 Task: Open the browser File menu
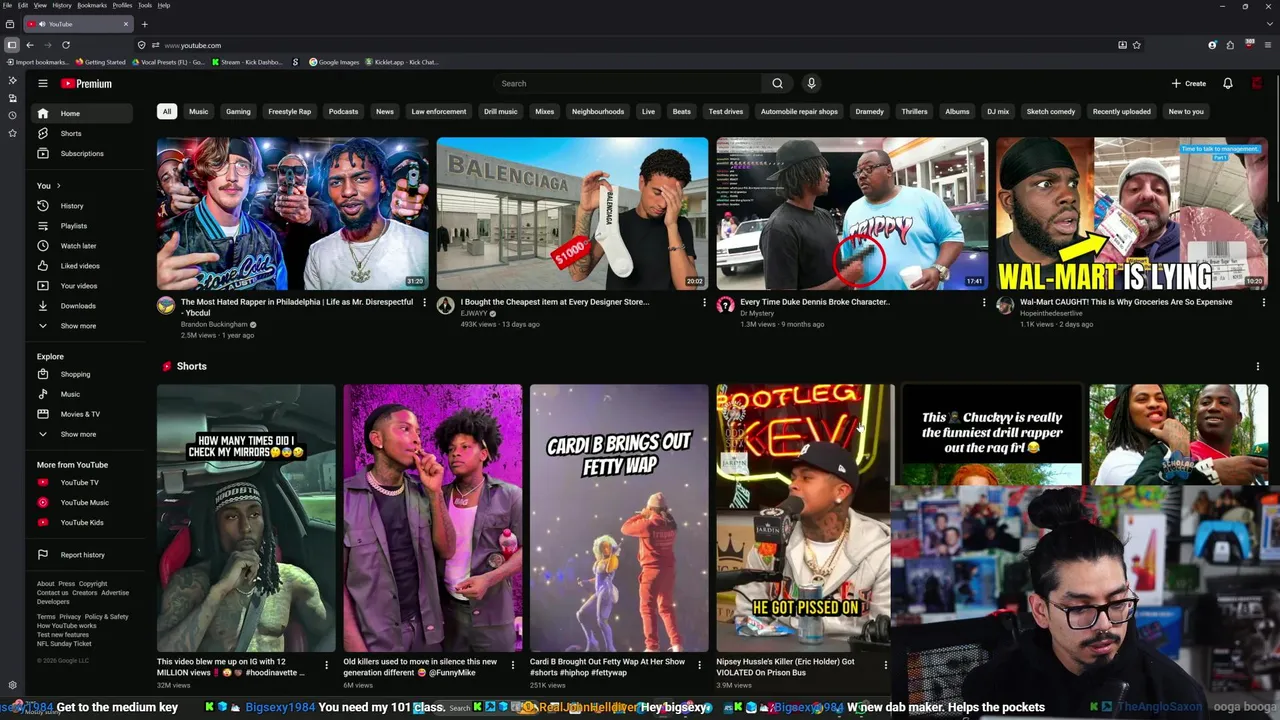pos(7,5)
